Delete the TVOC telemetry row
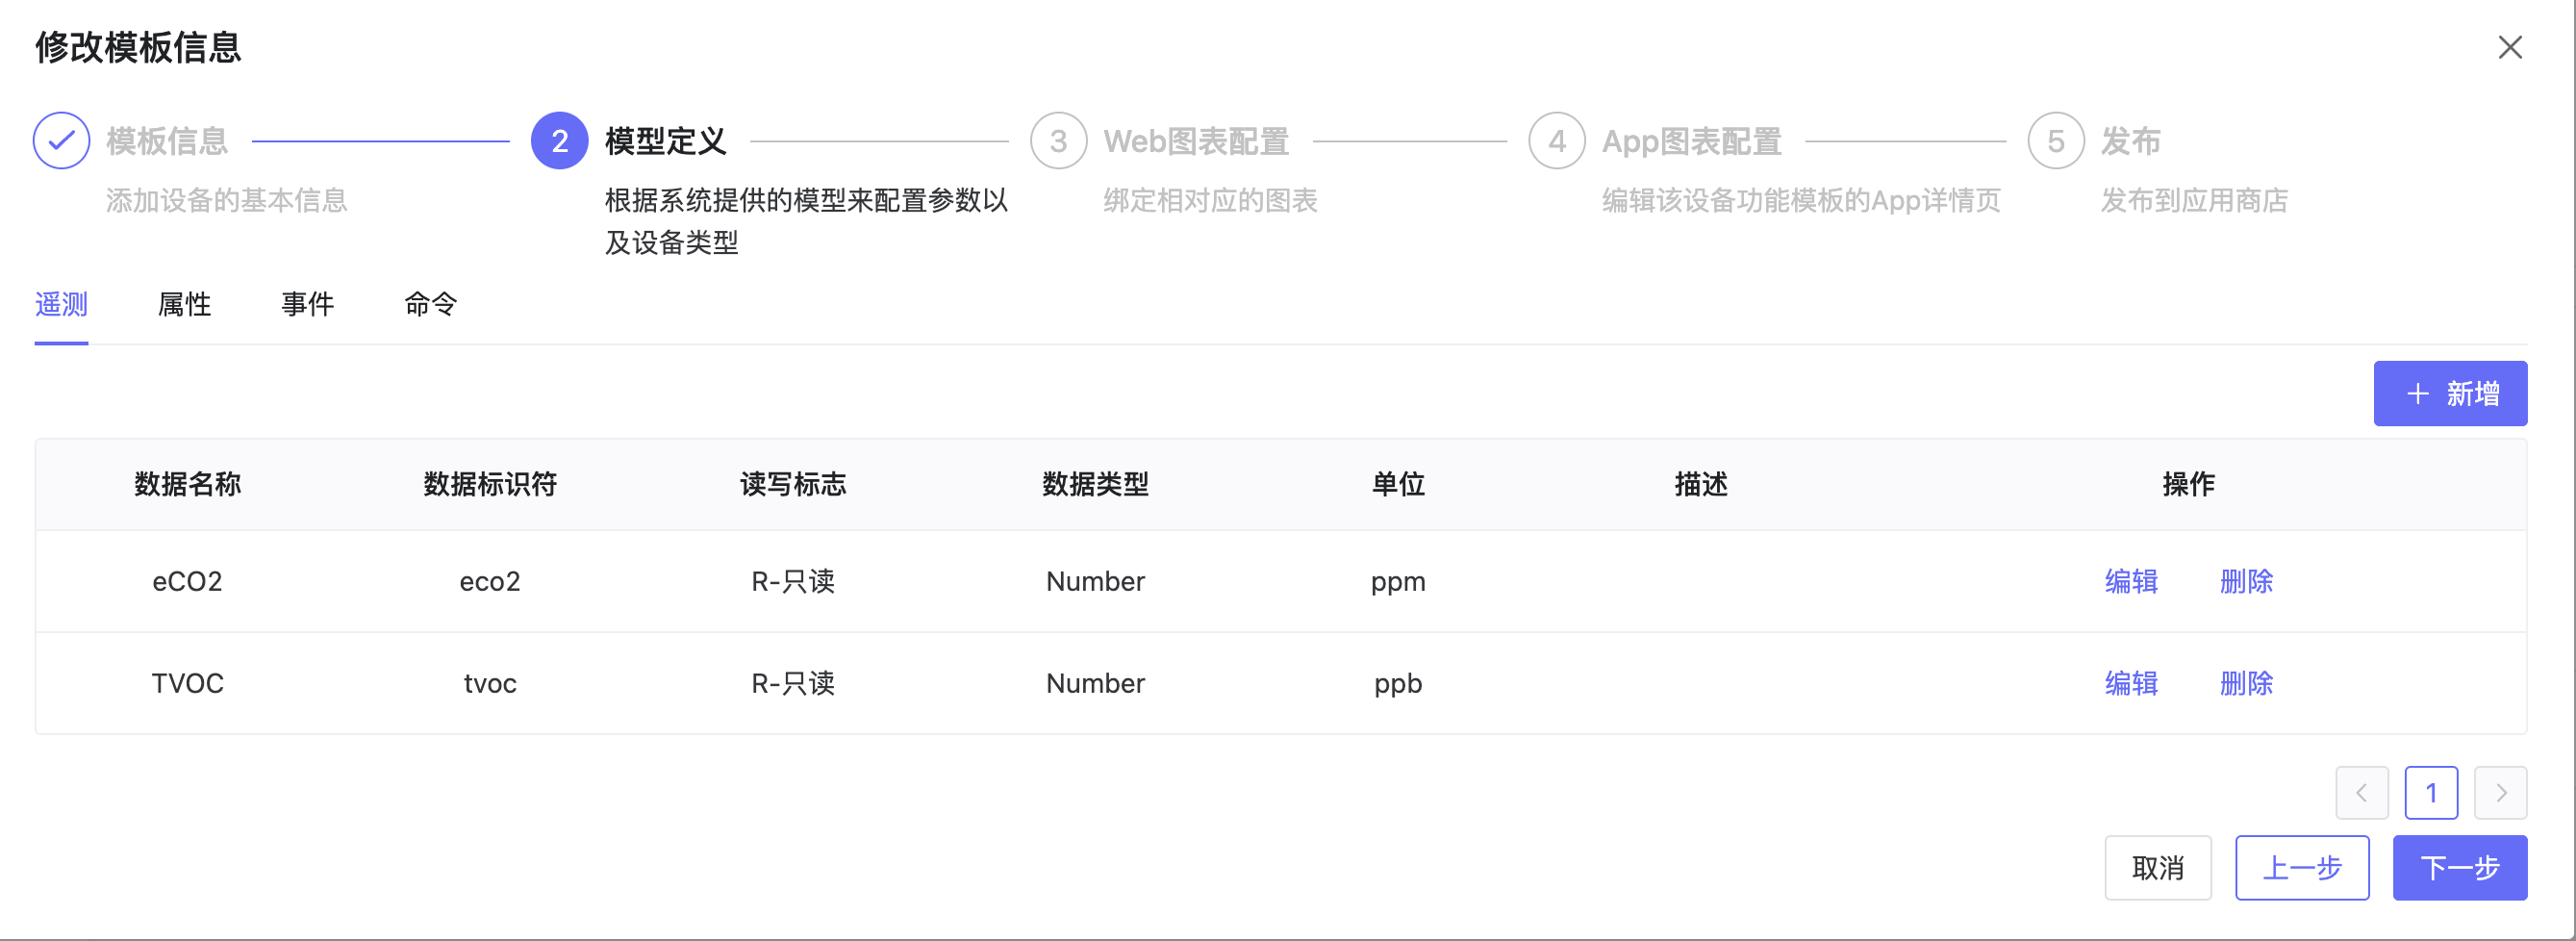Viewport: 2576px width, 941px height. 2246,683
